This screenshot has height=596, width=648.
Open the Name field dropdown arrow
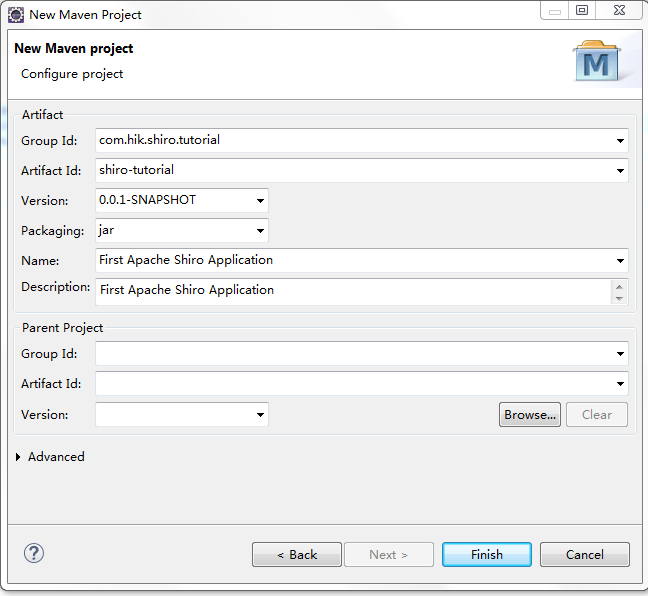(x=620, y=260)
